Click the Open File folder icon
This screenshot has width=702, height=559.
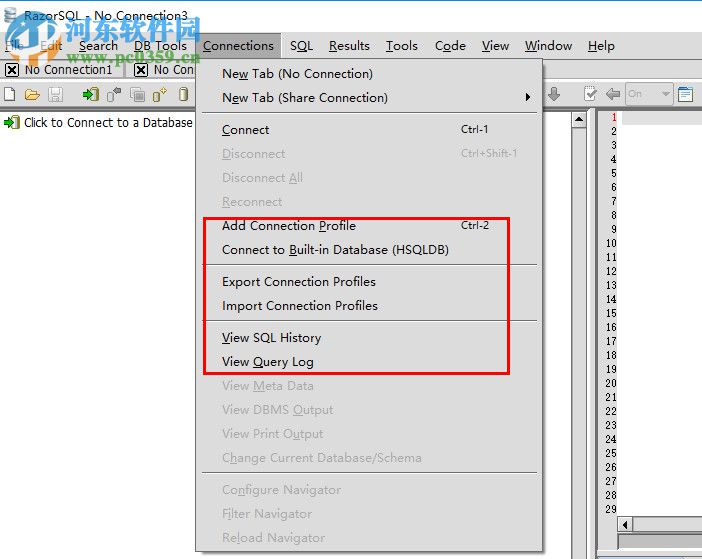click(32, 94)
